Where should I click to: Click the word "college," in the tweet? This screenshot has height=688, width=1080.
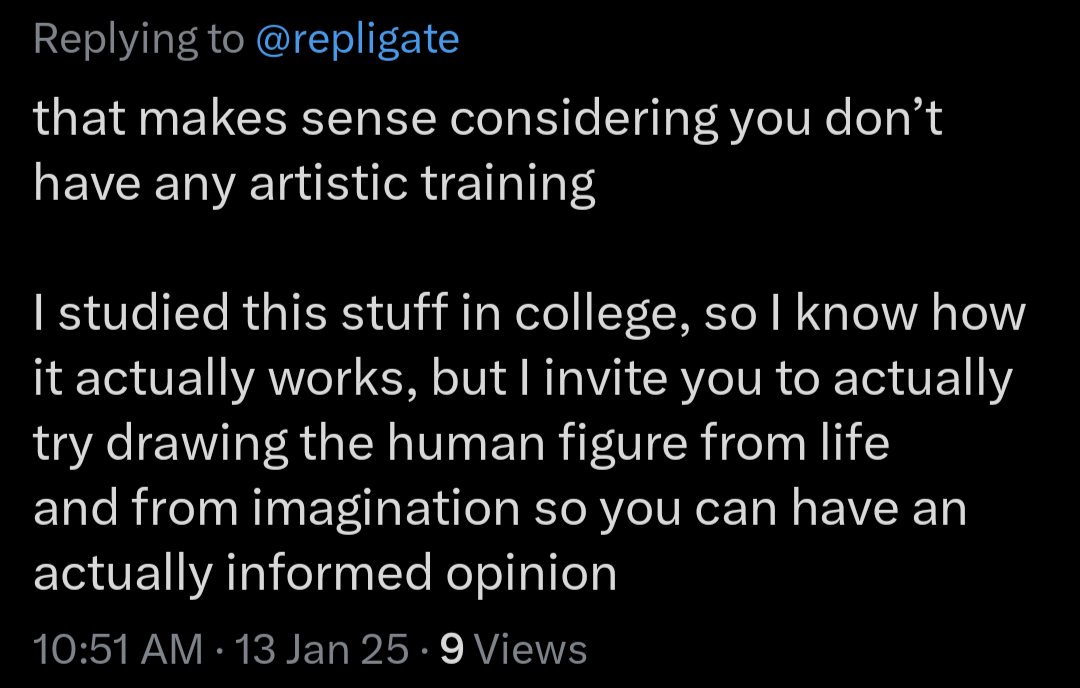[603, 314]
